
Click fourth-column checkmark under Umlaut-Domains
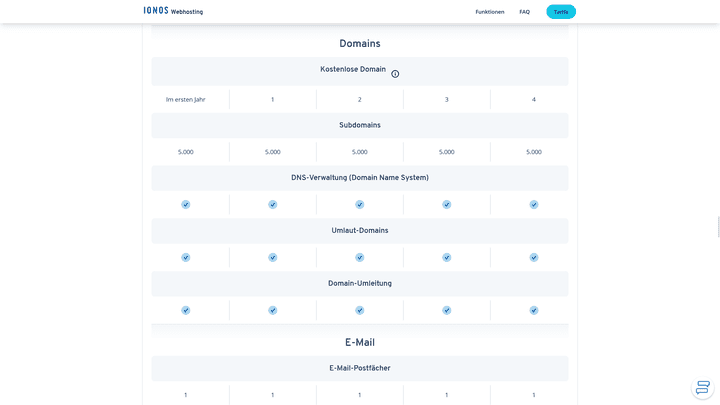(447, 257)
